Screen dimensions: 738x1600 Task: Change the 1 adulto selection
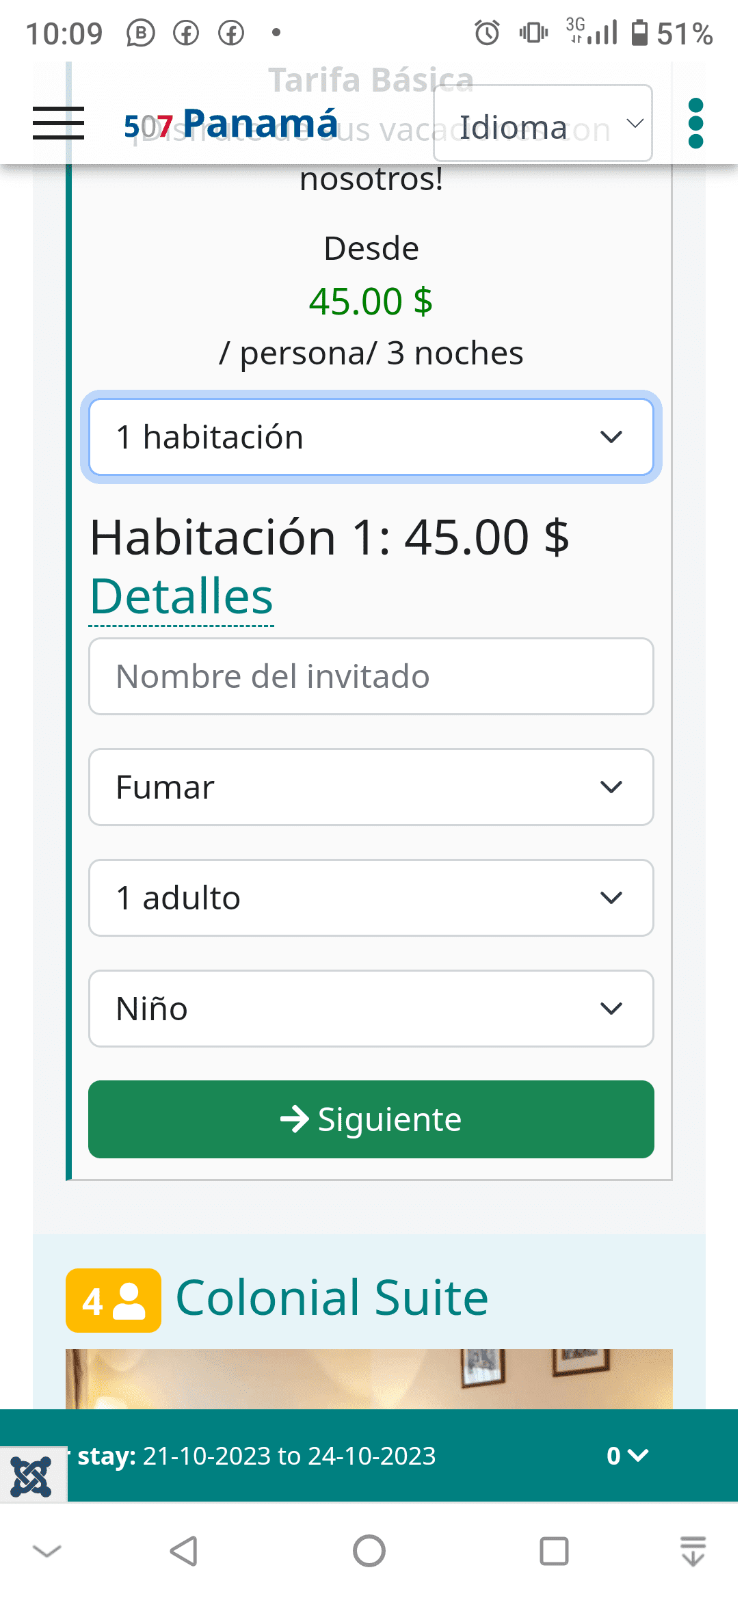[x=371, y=898]
